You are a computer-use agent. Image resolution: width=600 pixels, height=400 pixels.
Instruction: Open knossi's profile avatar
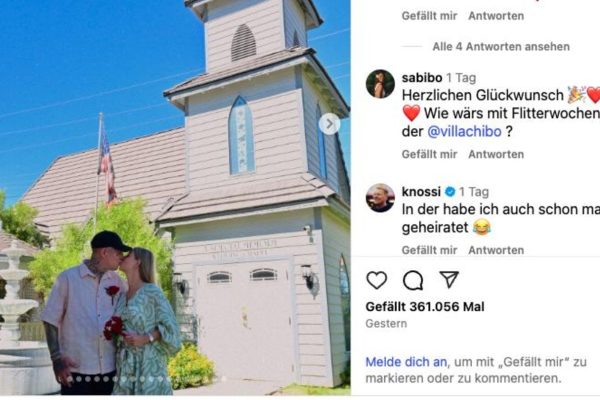pyautogui.click(x=380, y=198)
